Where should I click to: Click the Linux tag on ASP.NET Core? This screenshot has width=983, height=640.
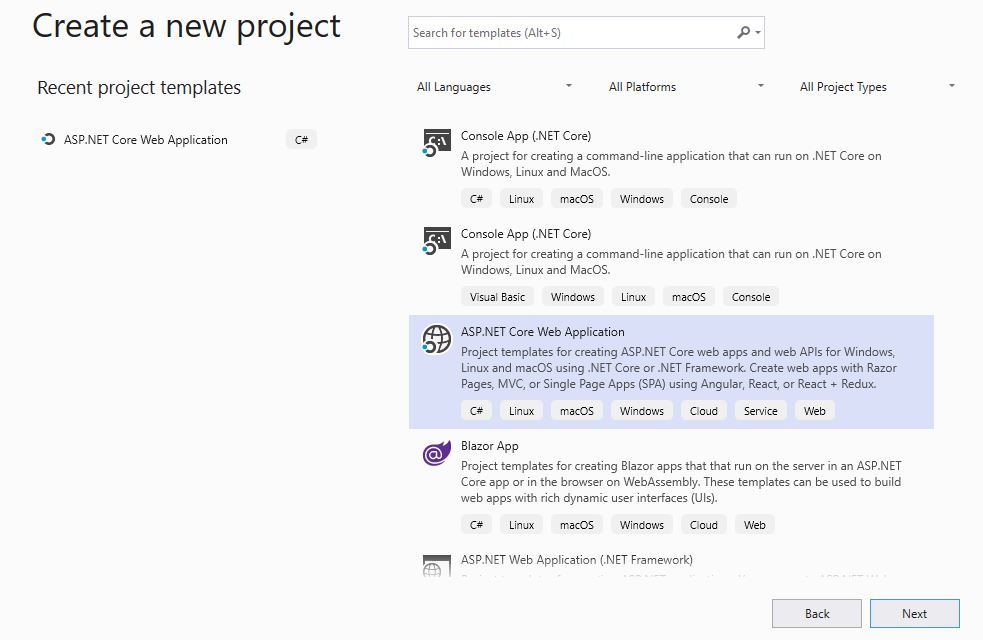[521, 411]
